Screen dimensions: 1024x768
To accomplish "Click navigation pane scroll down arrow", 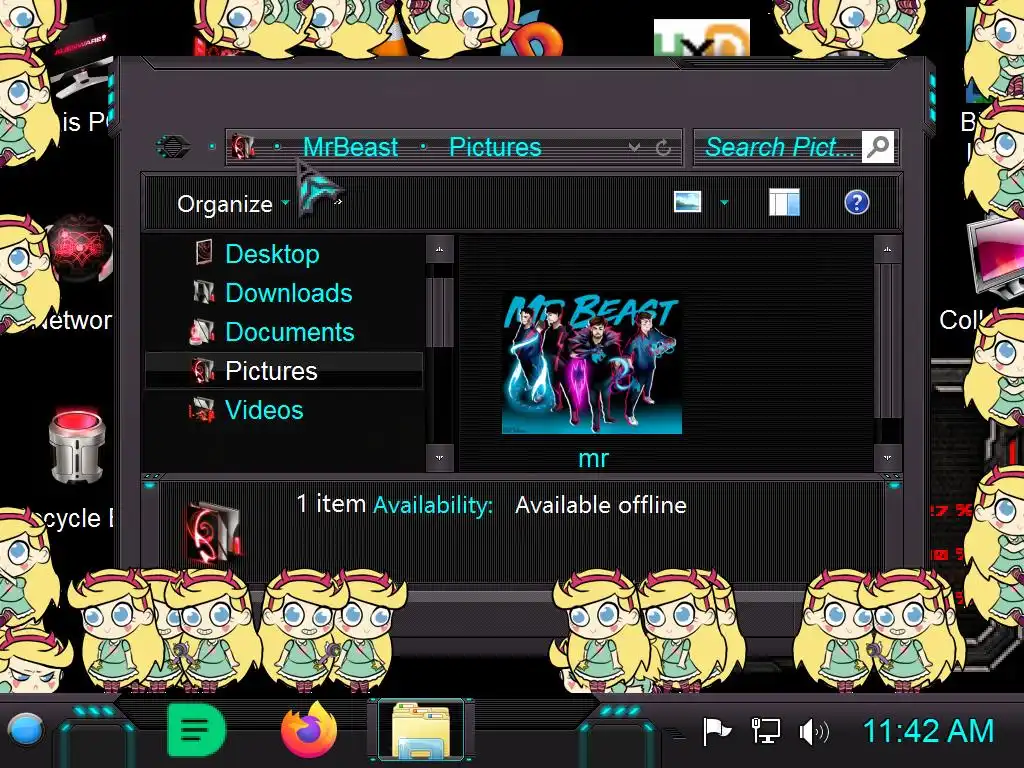I will click(440, 458).
